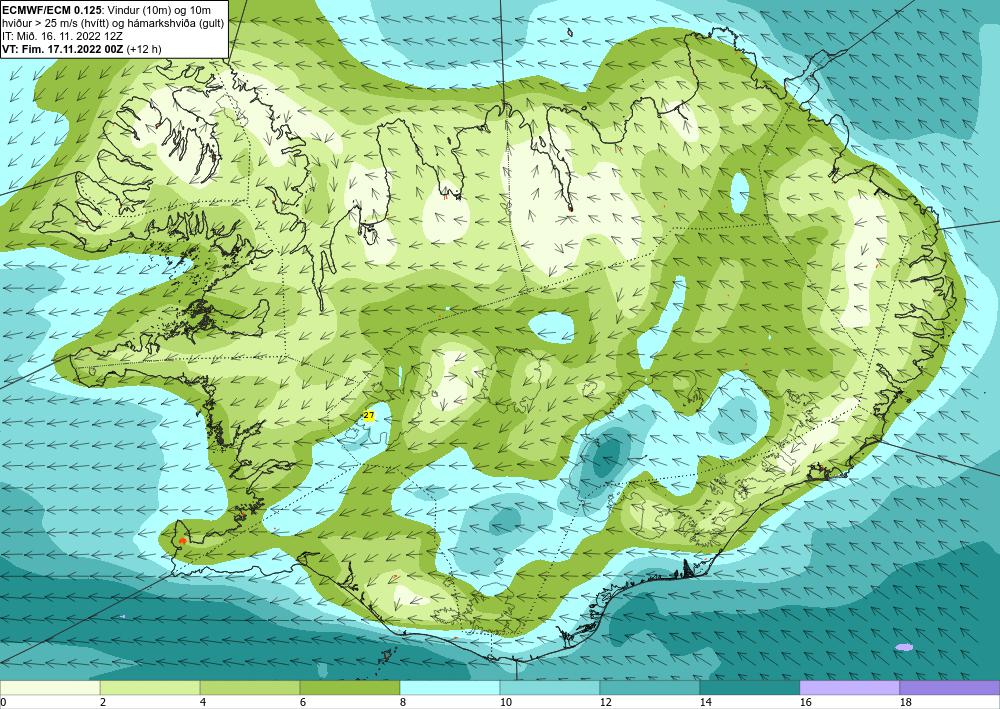Image resolution: width=1000 pixels, height=709 pixels.
Task: Click the legend scale label '10'
Action: 506,703
